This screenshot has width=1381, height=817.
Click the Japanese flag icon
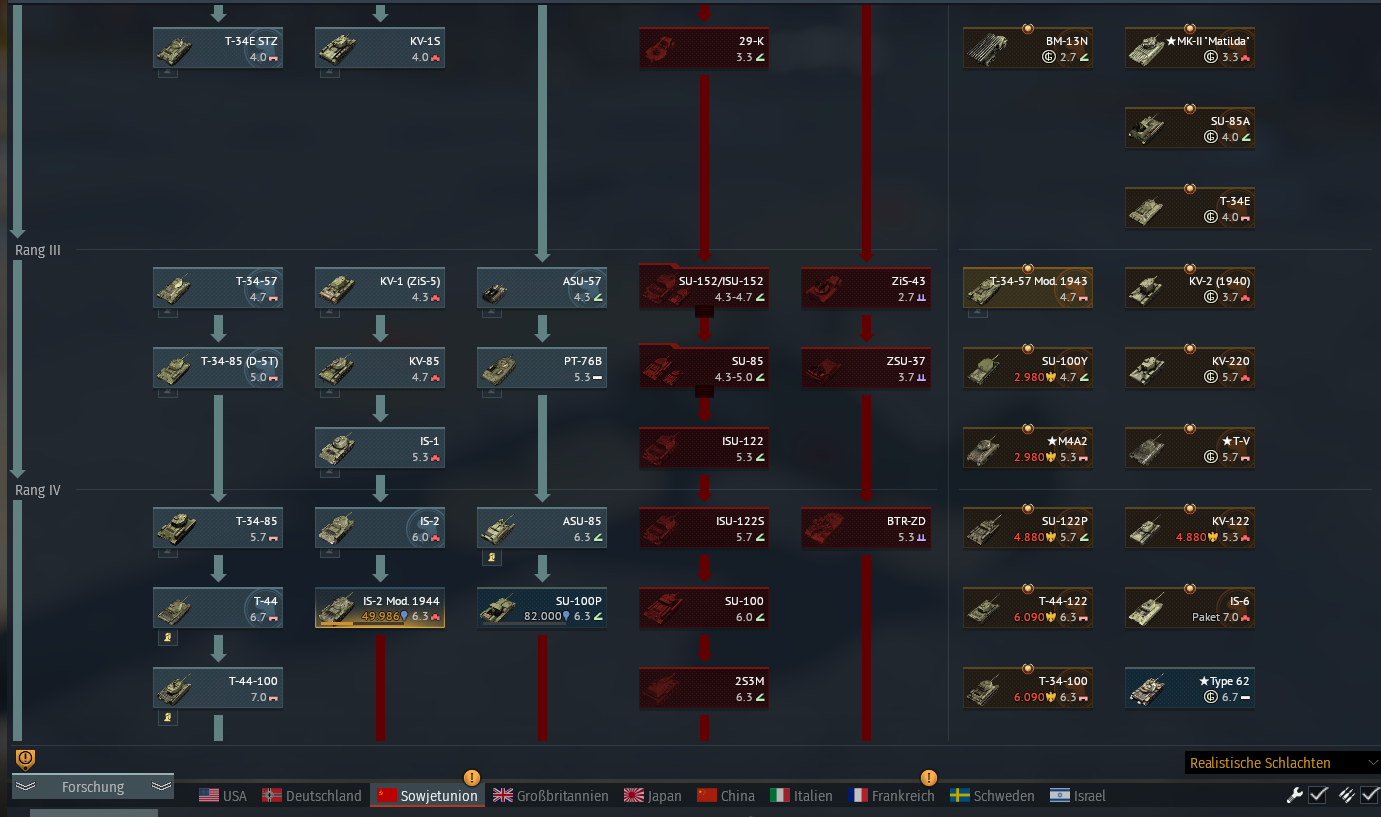[x=634, y=796]
